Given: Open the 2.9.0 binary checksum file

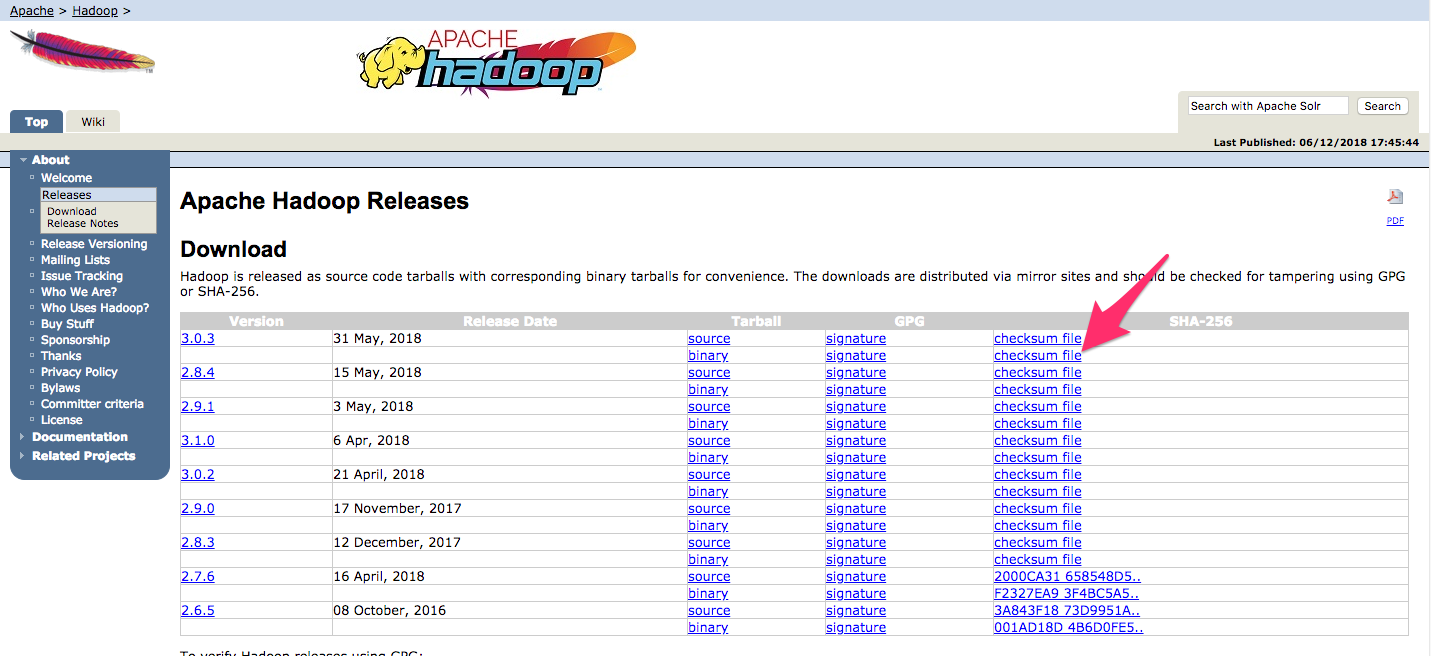Looking at the screenshot, I should pyautogui.click(x=1038, y=526).
